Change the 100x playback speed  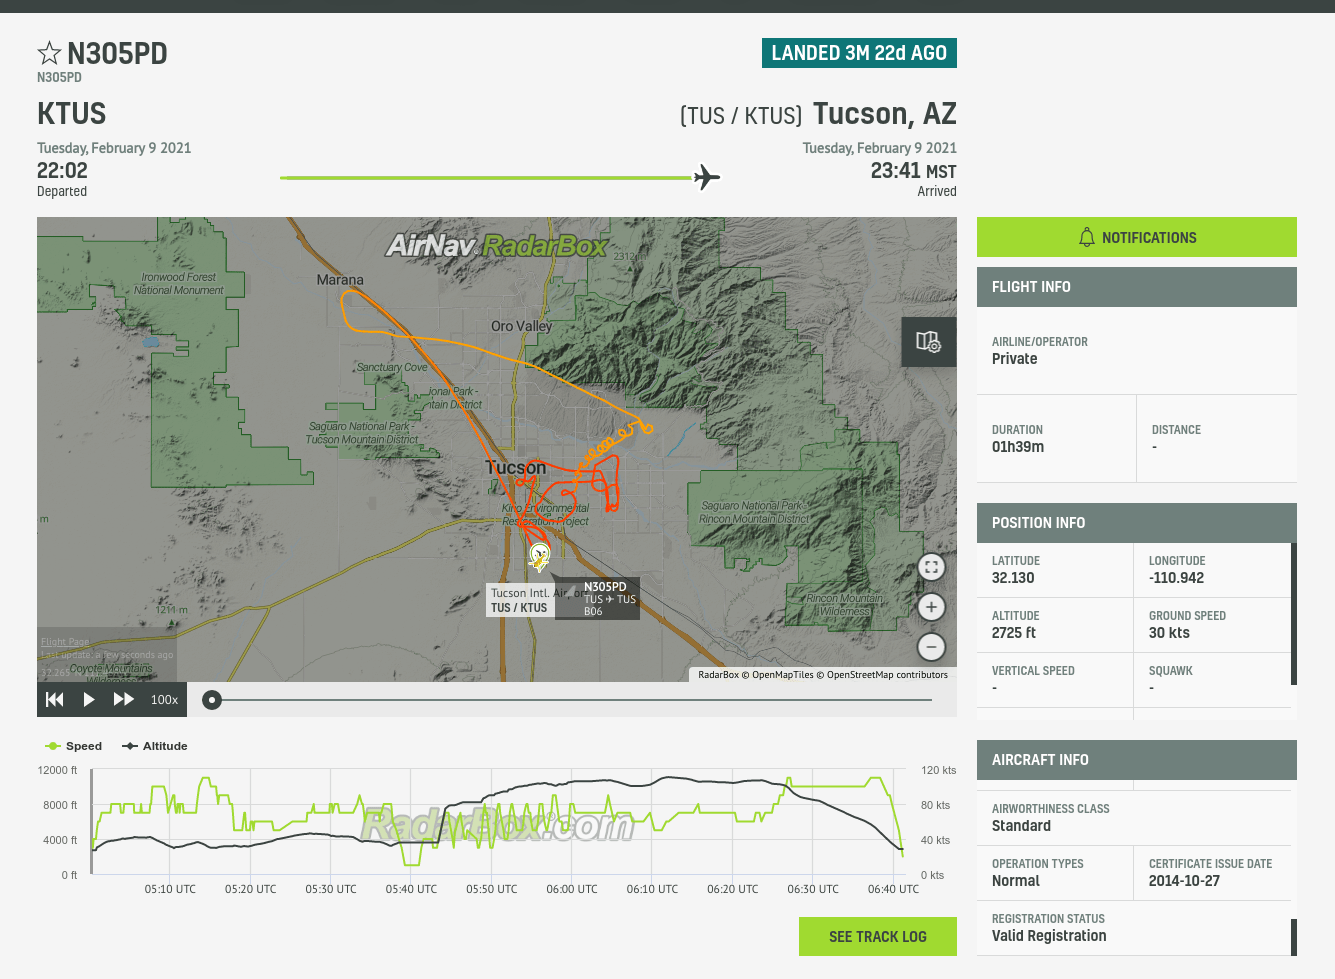pyautogui.click(x=164, y=700)
